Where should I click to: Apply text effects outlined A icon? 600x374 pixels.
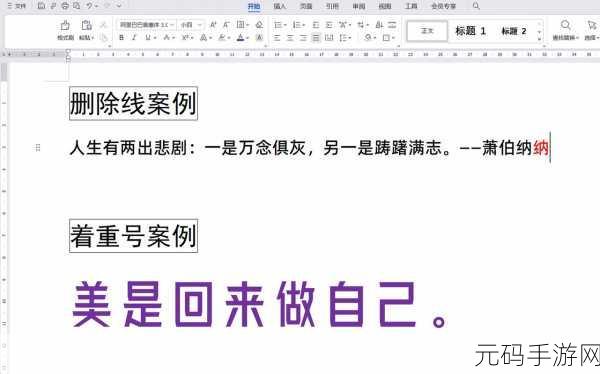point(204,38)
